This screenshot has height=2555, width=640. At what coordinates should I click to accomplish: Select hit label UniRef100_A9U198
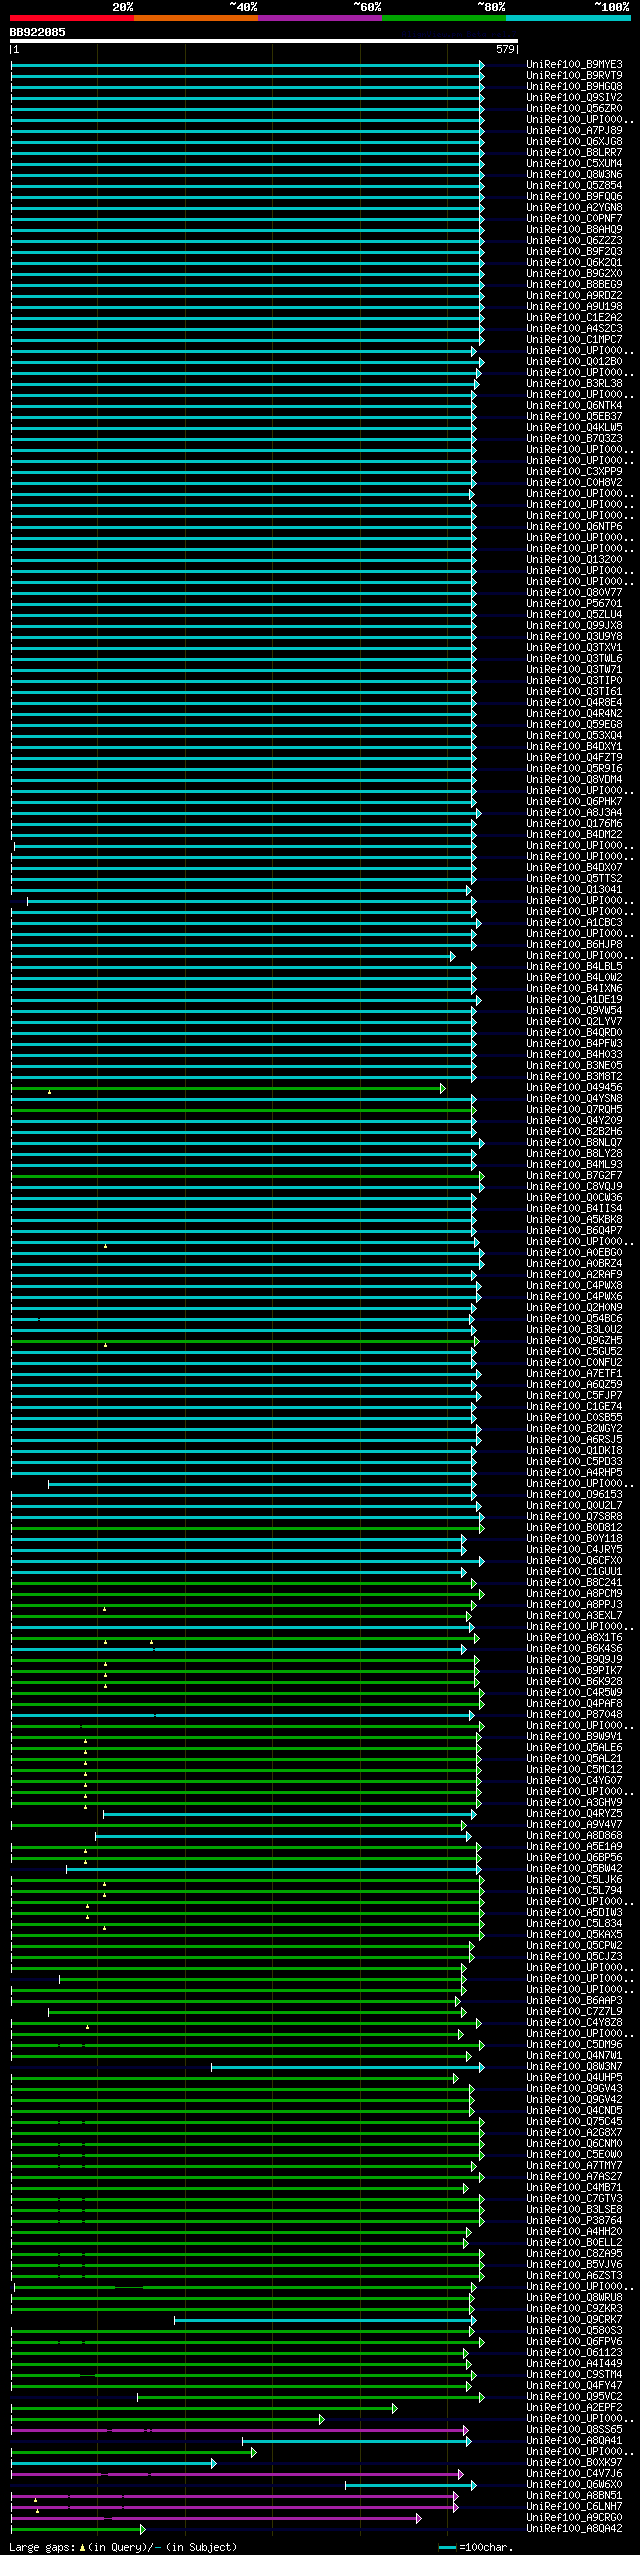pos(574,307)
